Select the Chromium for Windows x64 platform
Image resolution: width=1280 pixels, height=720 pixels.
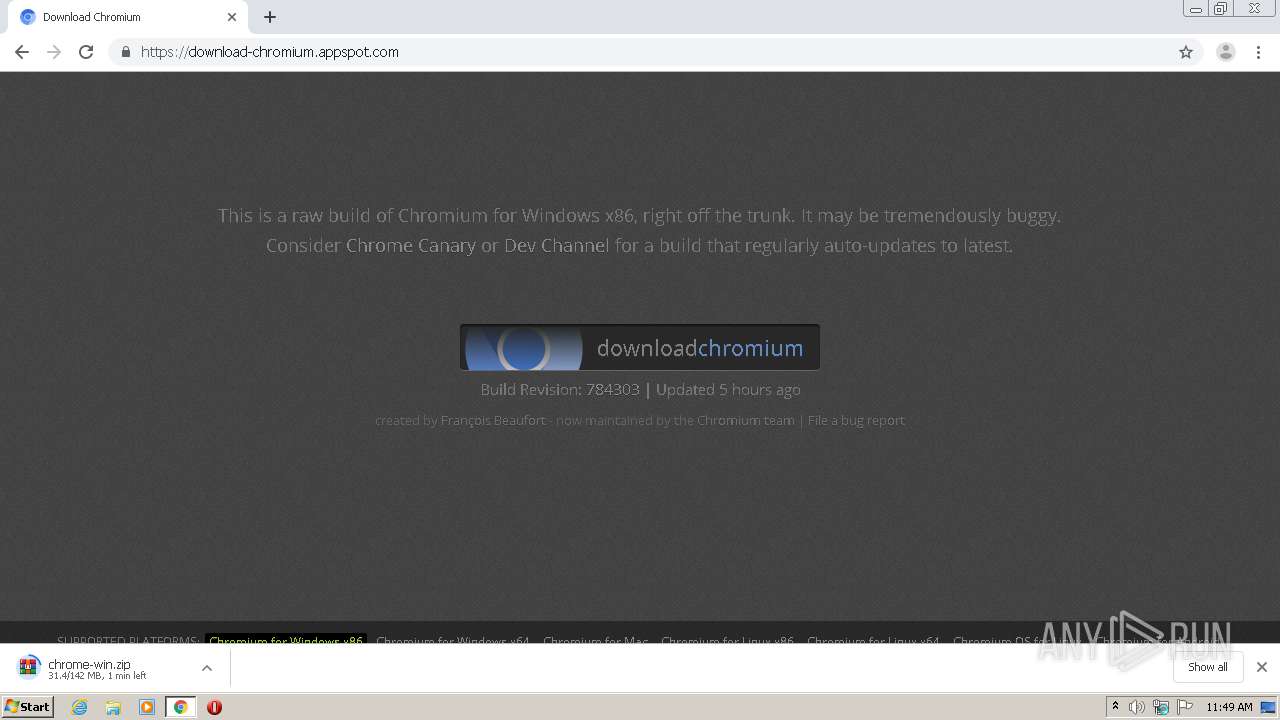(x=453, y=640)
